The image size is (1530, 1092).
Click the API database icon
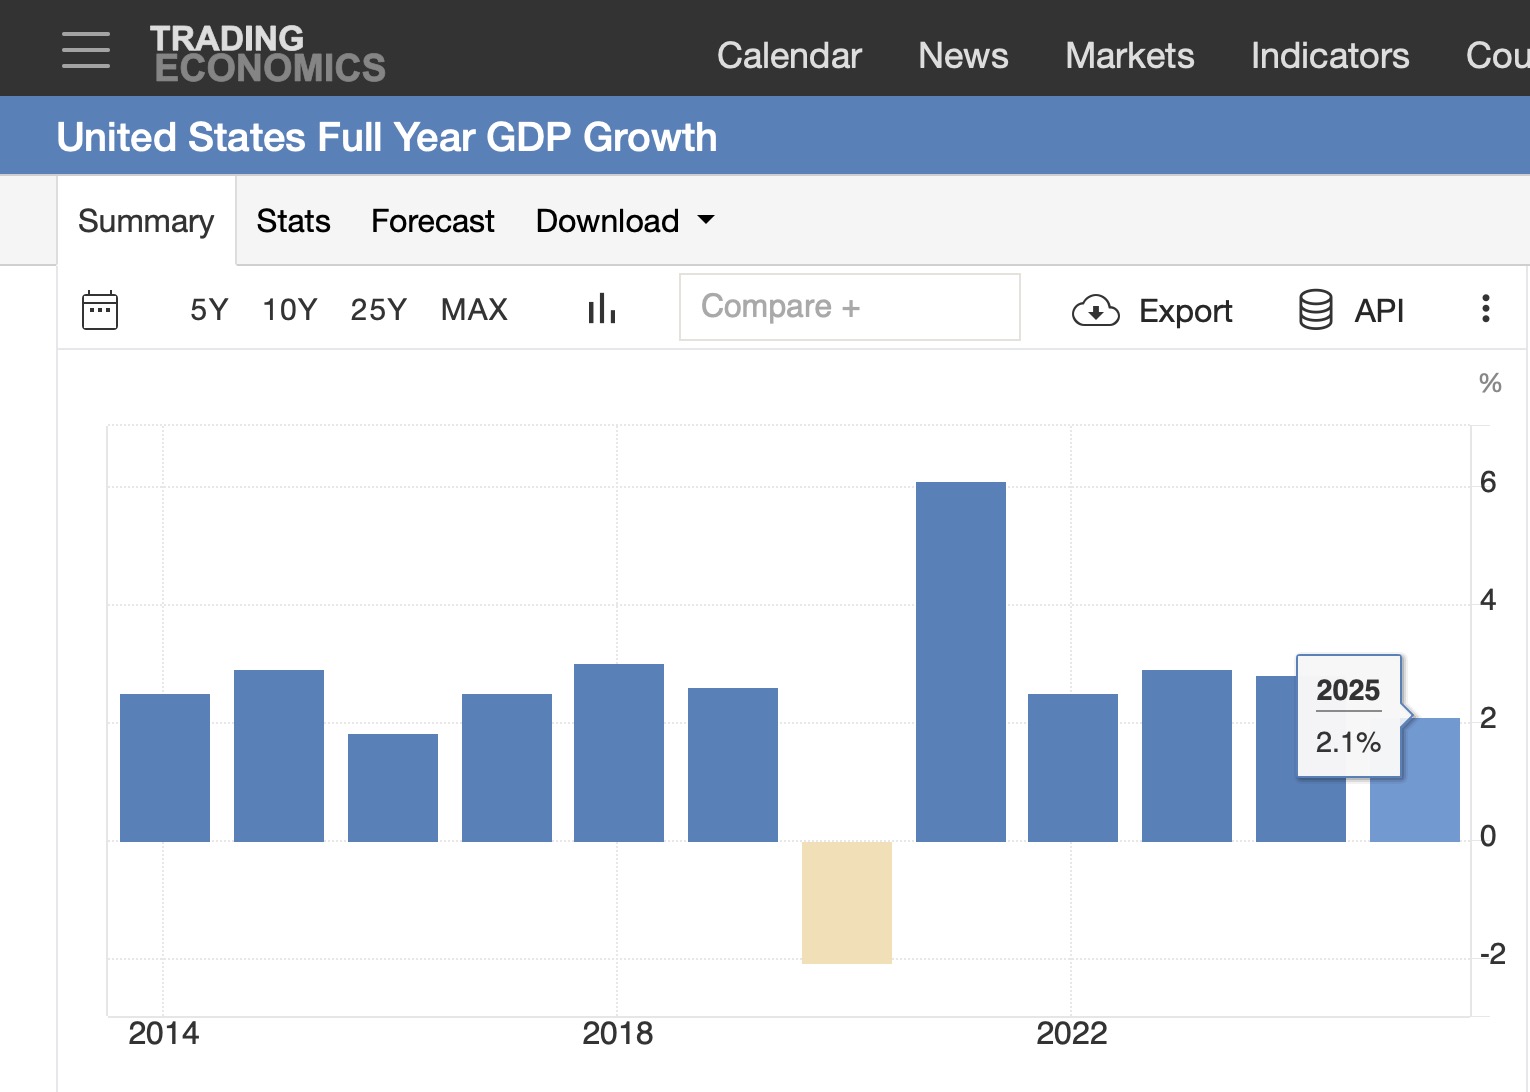click(x=1315, y=310)
